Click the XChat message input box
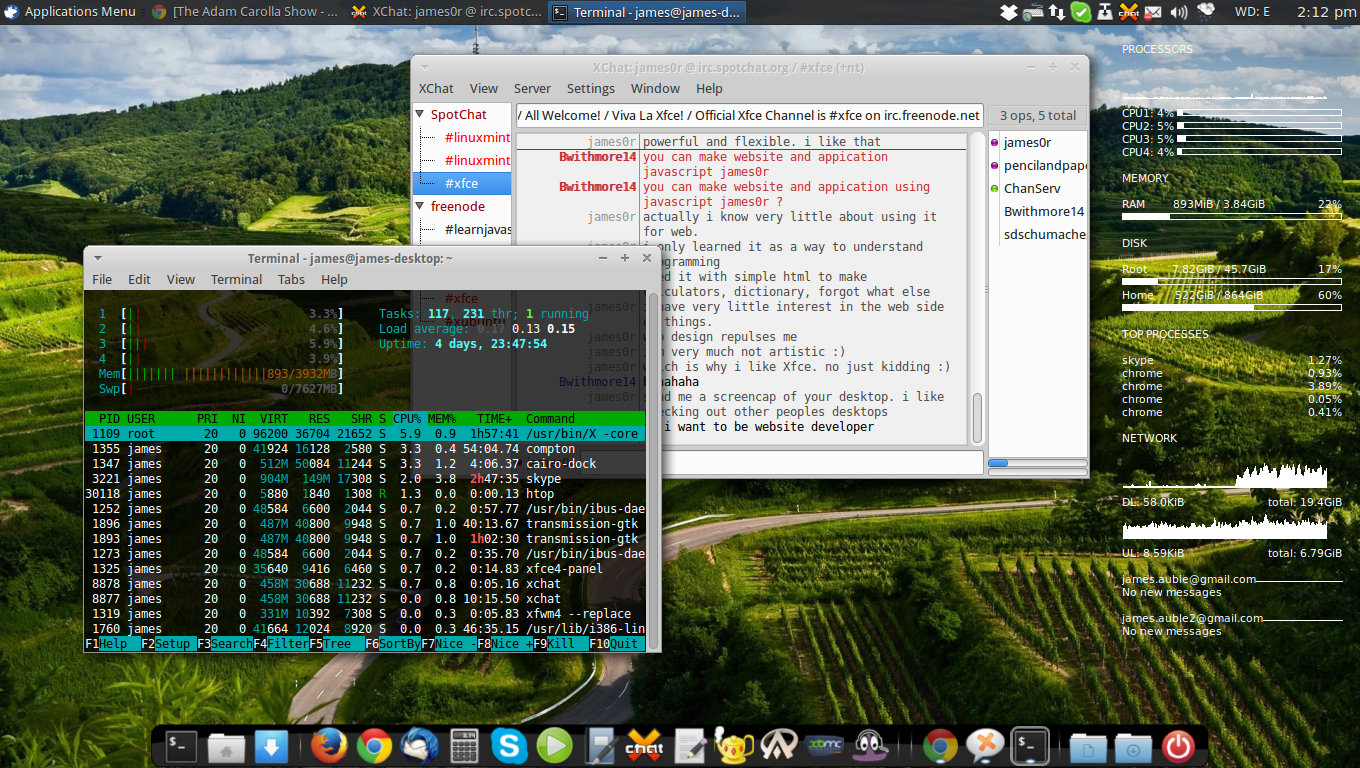The image size is (1360, 768). 750,462
